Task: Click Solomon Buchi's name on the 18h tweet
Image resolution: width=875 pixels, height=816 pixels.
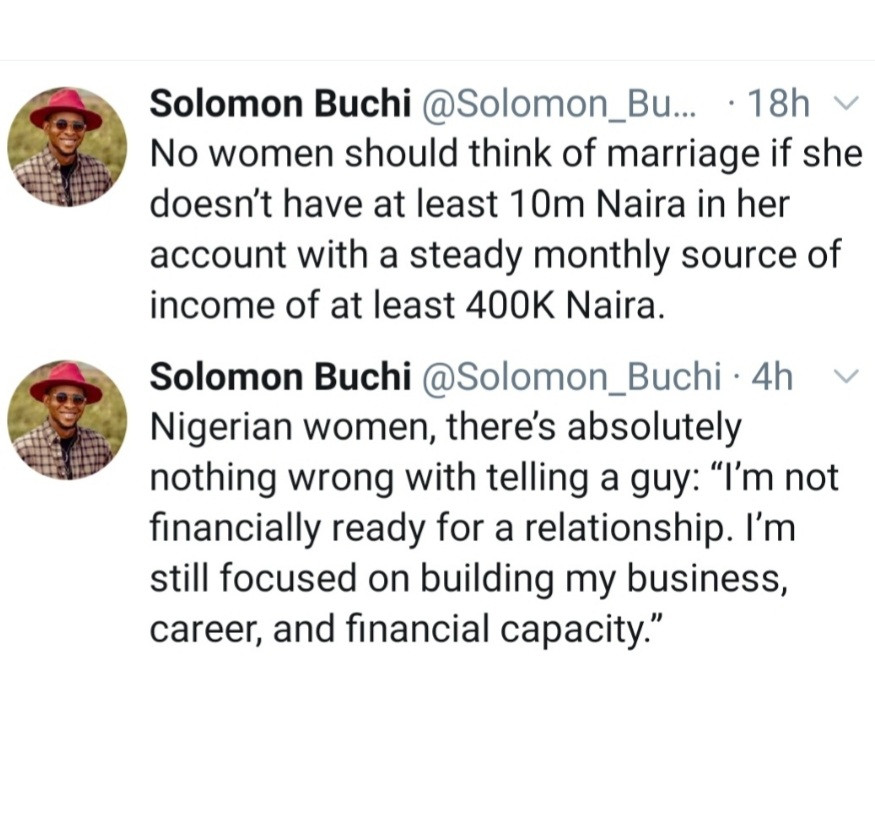Action: pyautogui.click(x=280, y=104)
